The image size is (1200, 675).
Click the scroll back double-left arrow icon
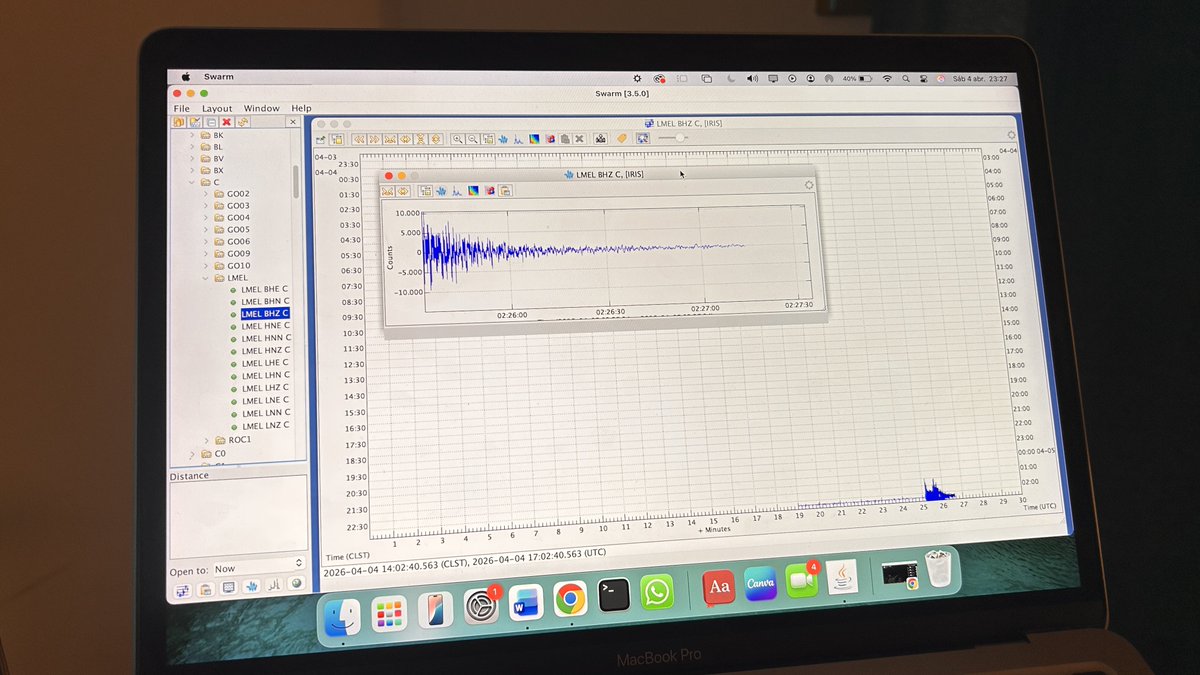(x=359, y=139)
